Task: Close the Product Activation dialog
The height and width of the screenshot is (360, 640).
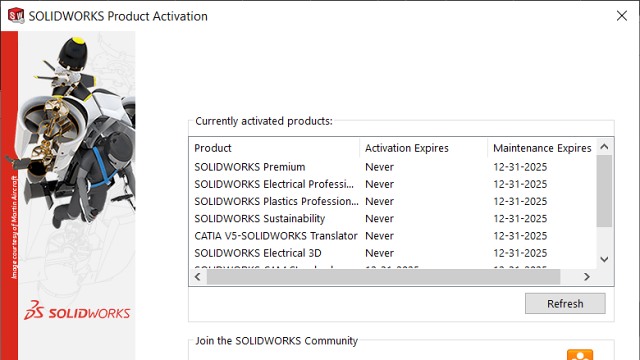Action: pos(622,16)
